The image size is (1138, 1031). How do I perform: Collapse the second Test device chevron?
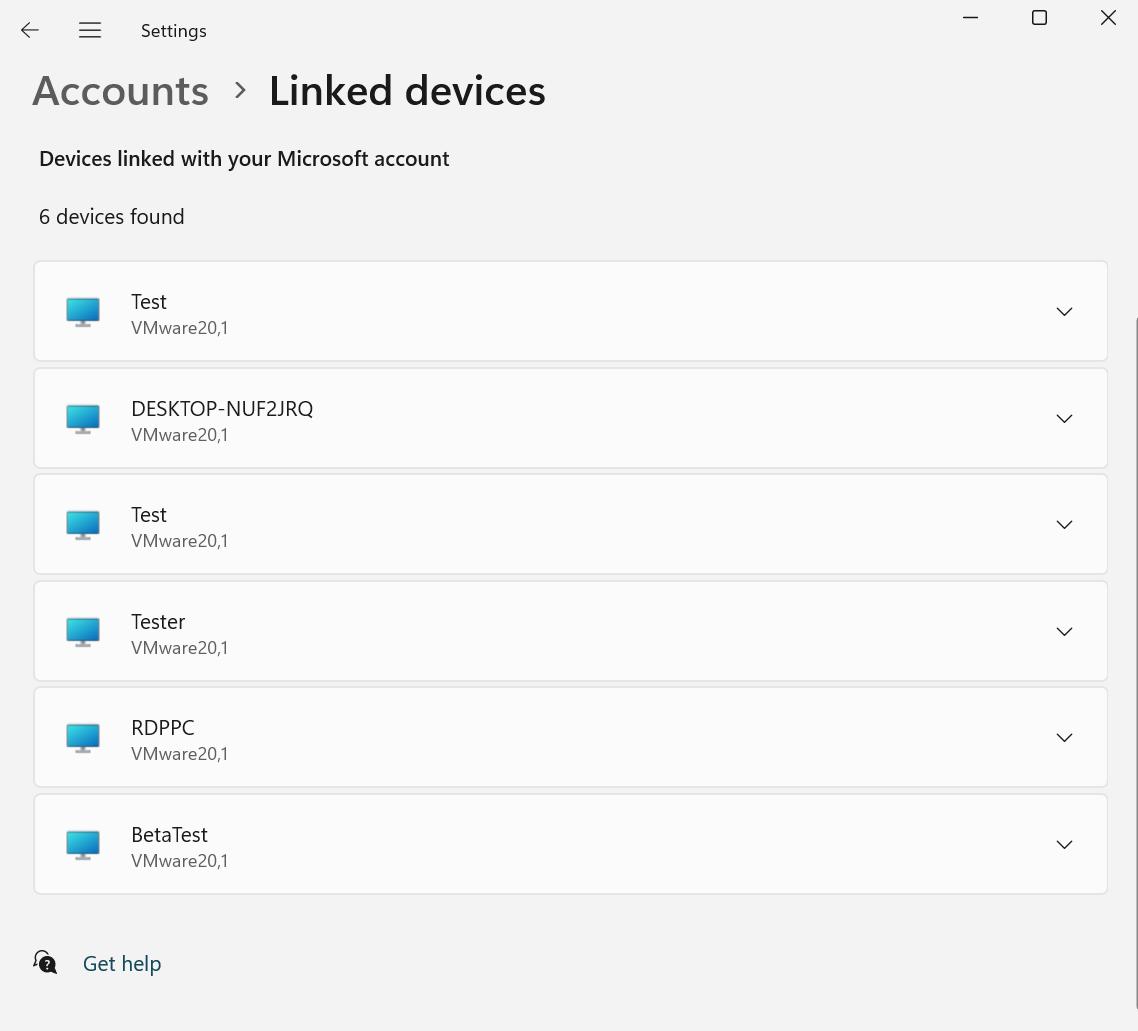[1064, 524]
